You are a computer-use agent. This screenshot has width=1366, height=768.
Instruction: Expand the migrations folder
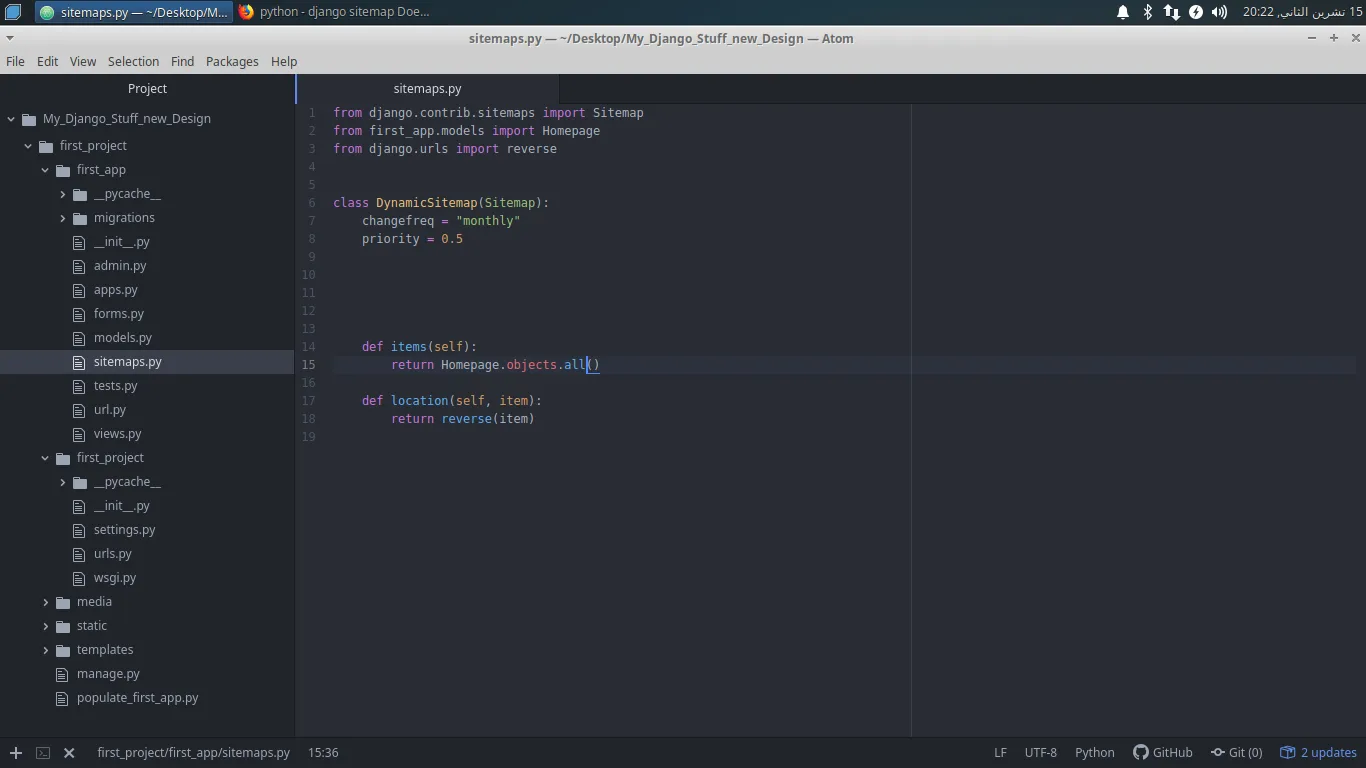tap(62, 218)
